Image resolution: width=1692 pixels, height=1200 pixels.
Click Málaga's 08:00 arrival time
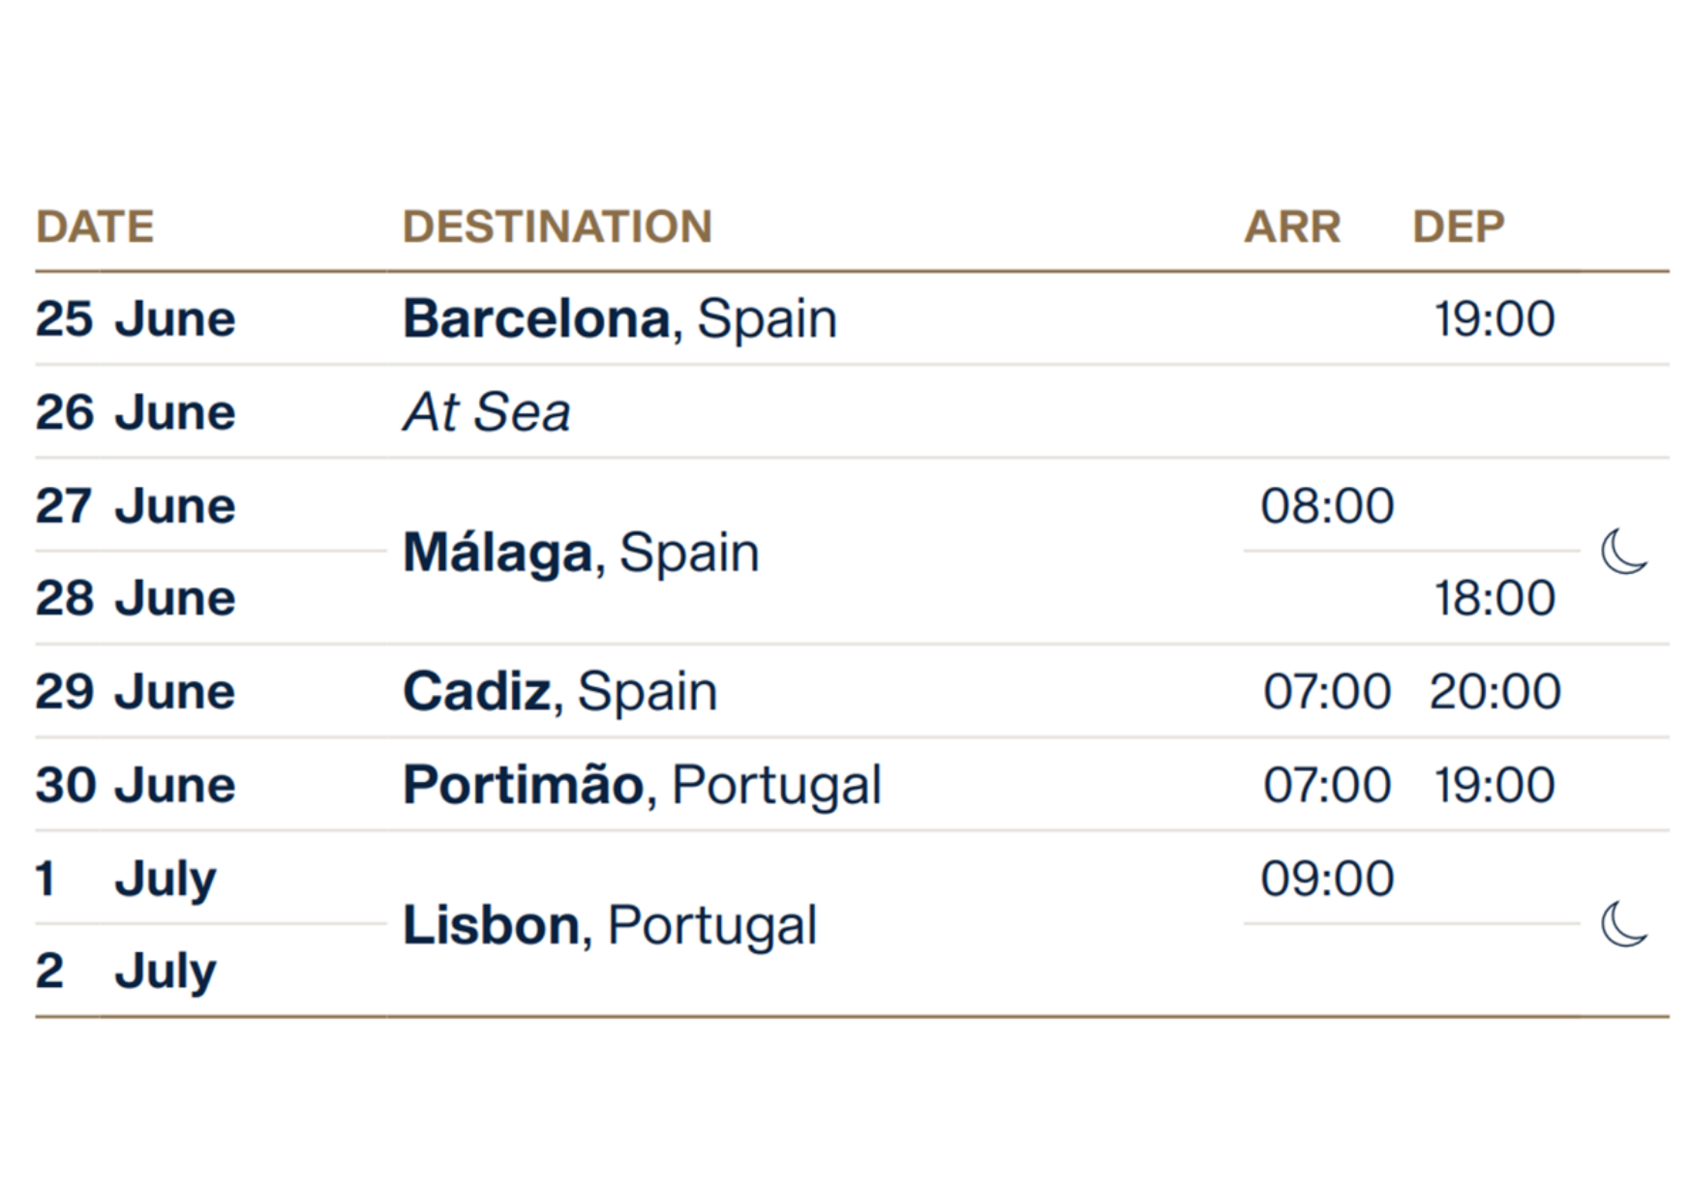pyautogui.click(x=1327, y=506)
